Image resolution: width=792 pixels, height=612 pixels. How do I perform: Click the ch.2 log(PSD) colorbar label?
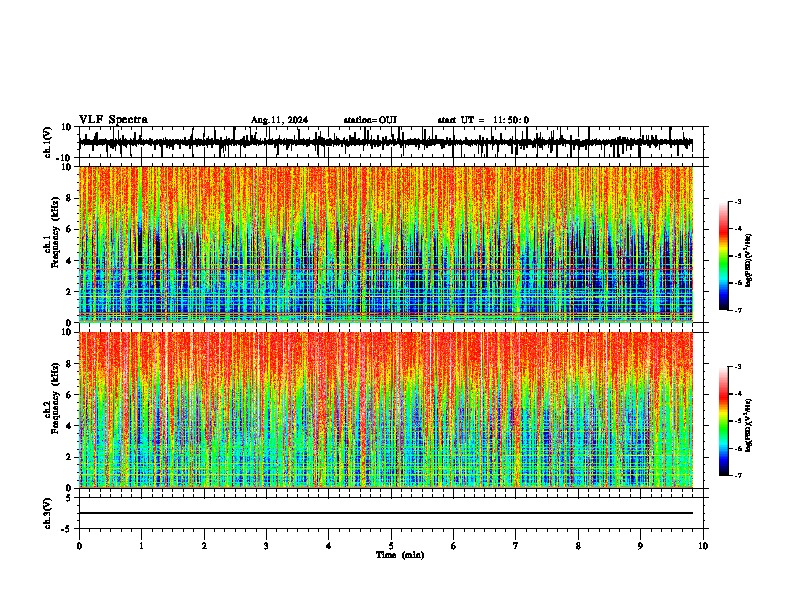point(748,426)
